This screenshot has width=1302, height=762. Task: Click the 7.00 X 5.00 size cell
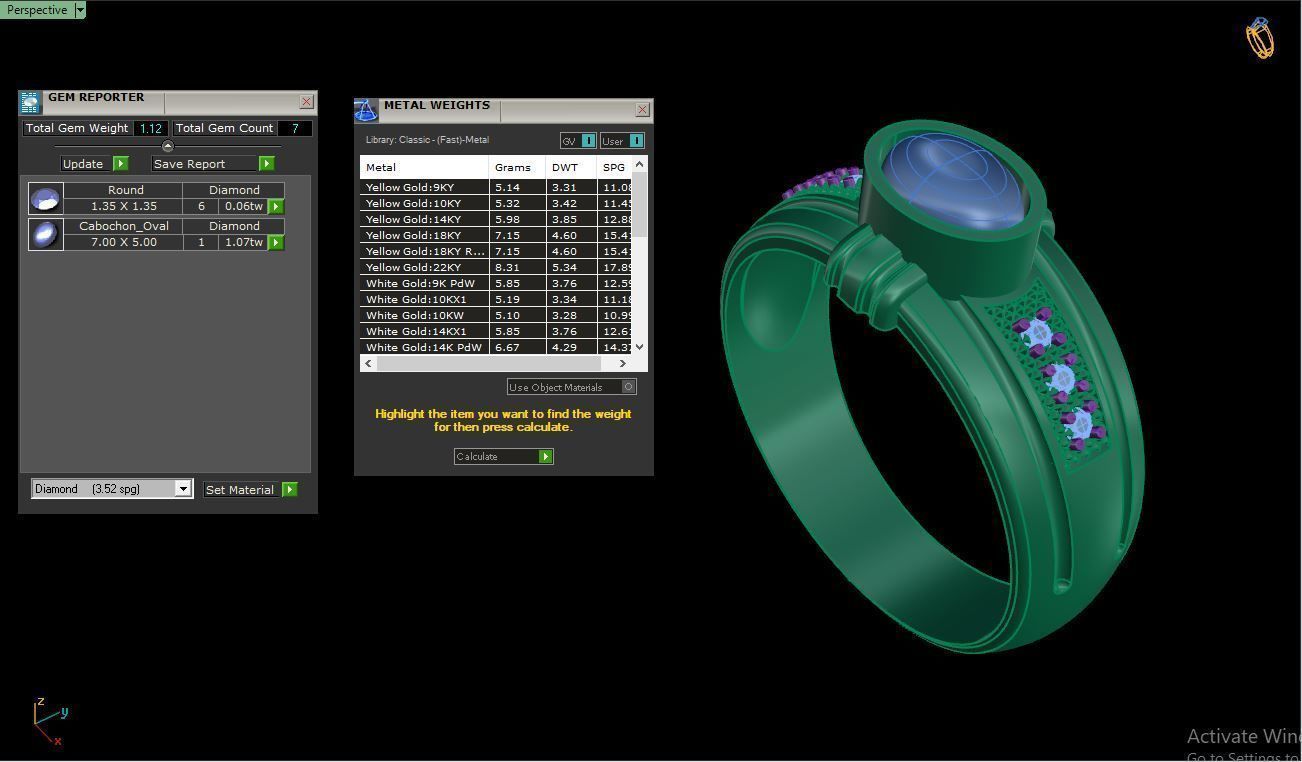pos(124,242)
